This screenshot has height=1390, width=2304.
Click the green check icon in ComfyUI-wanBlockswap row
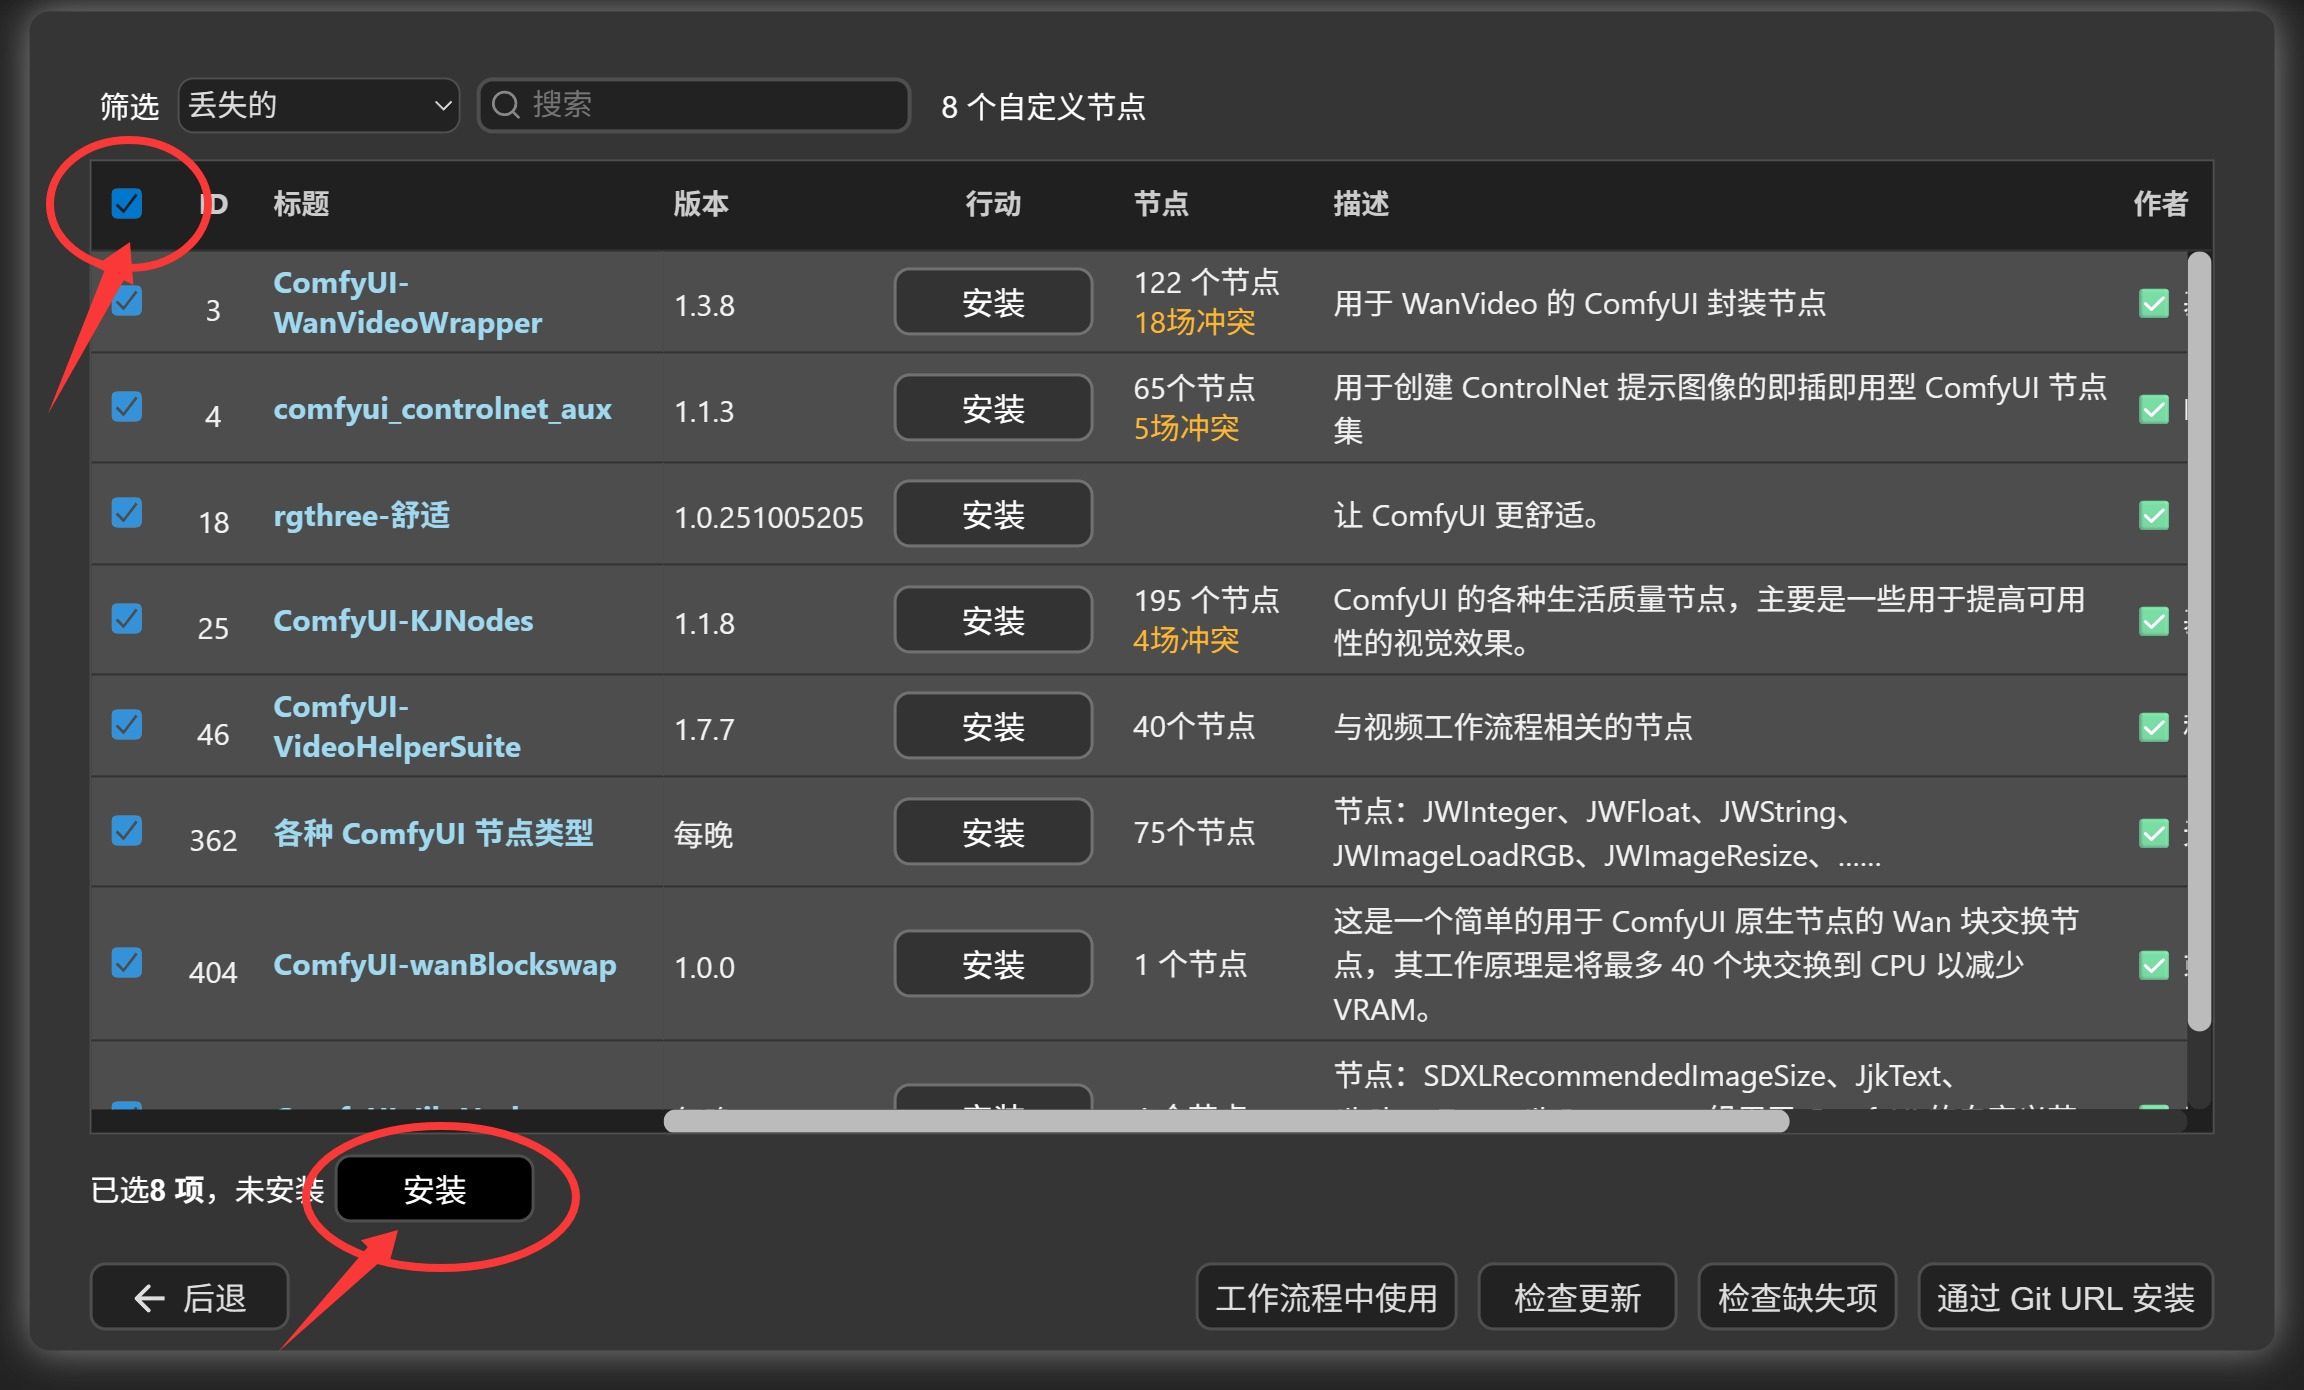click(x=2153, y=965)
